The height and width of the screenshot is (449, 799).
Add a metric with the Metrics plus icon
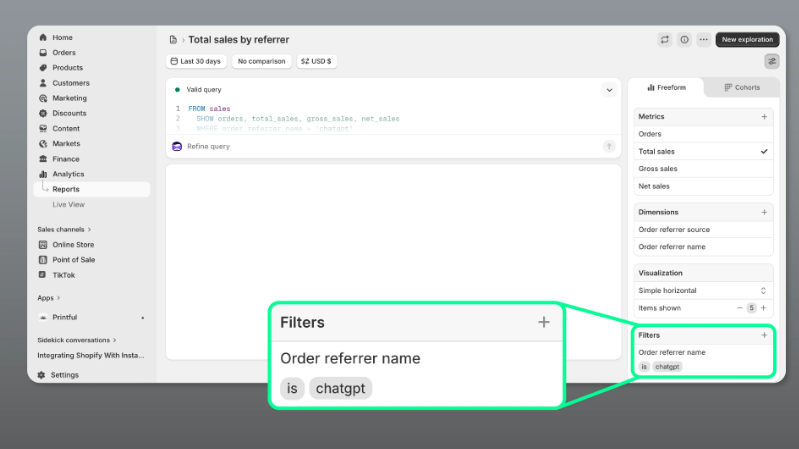(x=764, y=117)
